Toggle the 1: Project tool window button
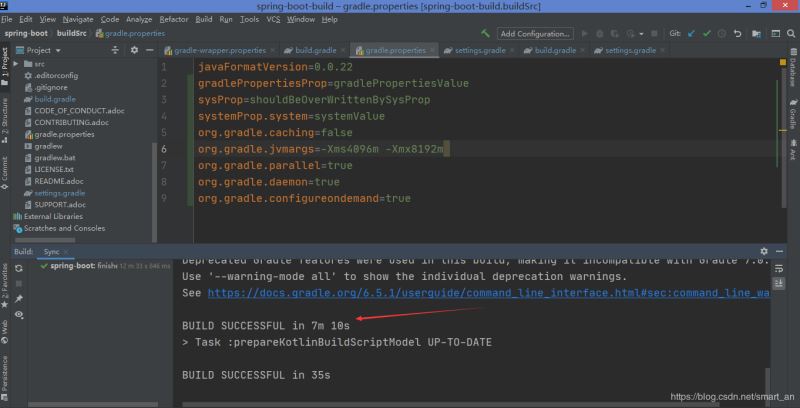 pyautogui.click(x=5, y=66)
